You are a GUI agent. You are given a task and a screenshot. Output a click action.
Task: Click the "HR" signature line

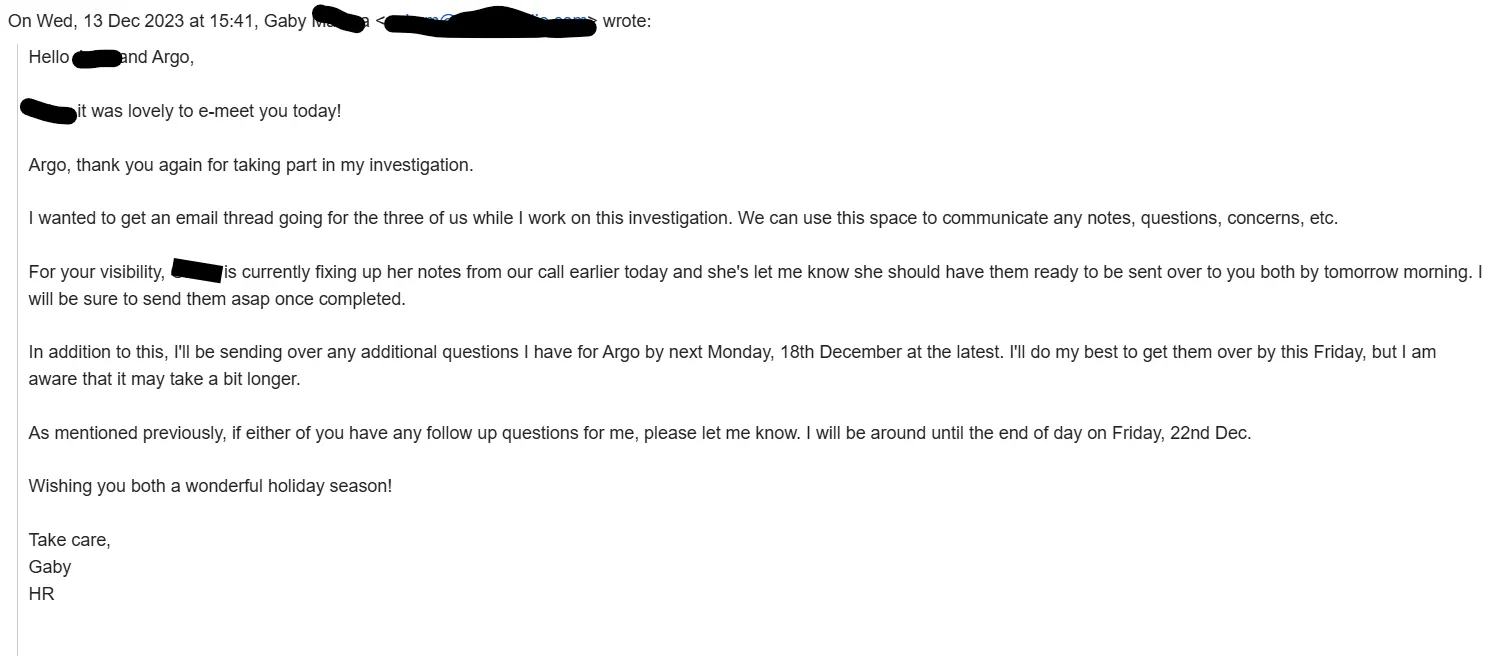[x=41, y=594]
